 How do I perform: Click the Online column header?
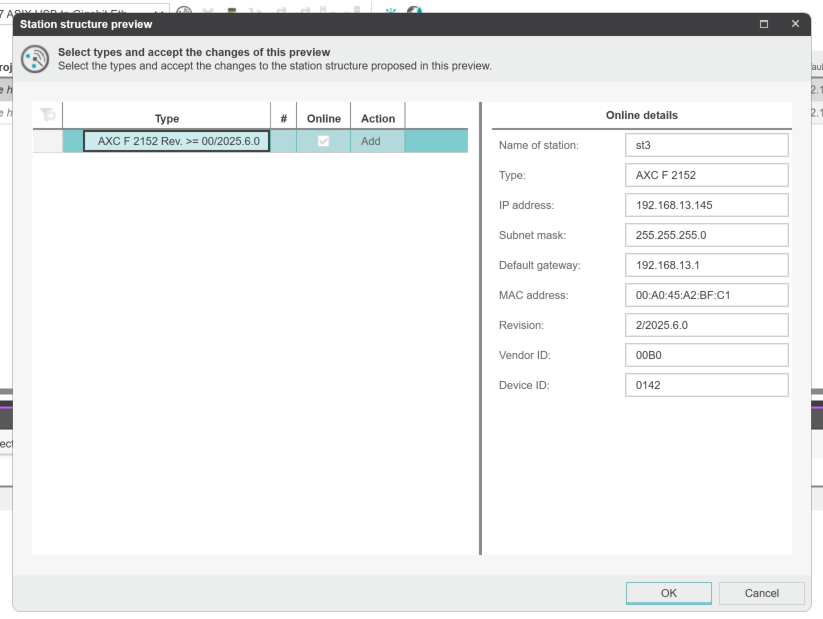[x=323, y=118]
